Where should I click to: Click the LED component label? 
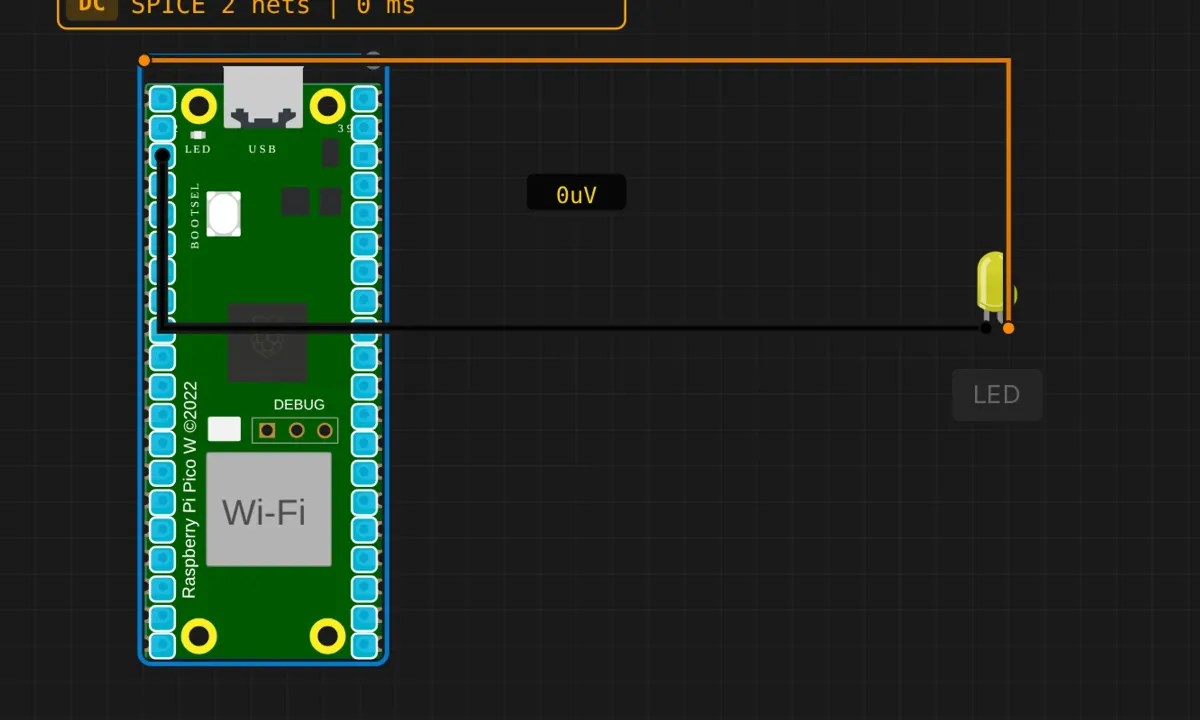(x=997, y=395)
